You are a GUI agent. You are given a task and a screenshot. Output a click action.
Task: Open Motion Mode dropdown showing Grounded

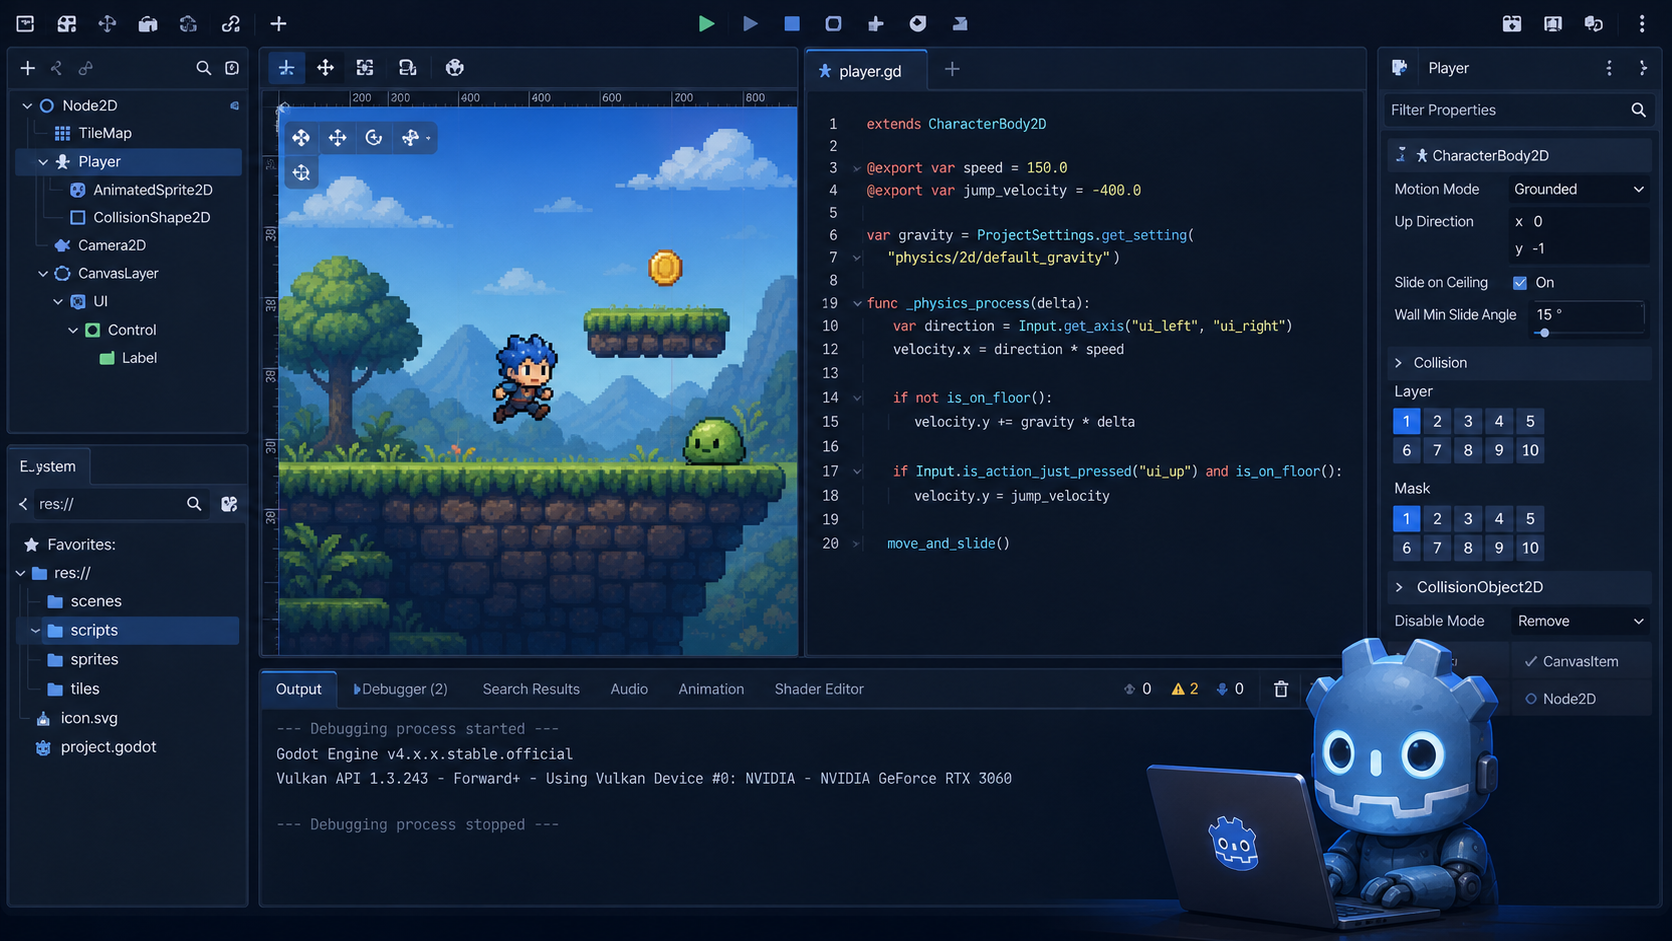coord(1578,189)
